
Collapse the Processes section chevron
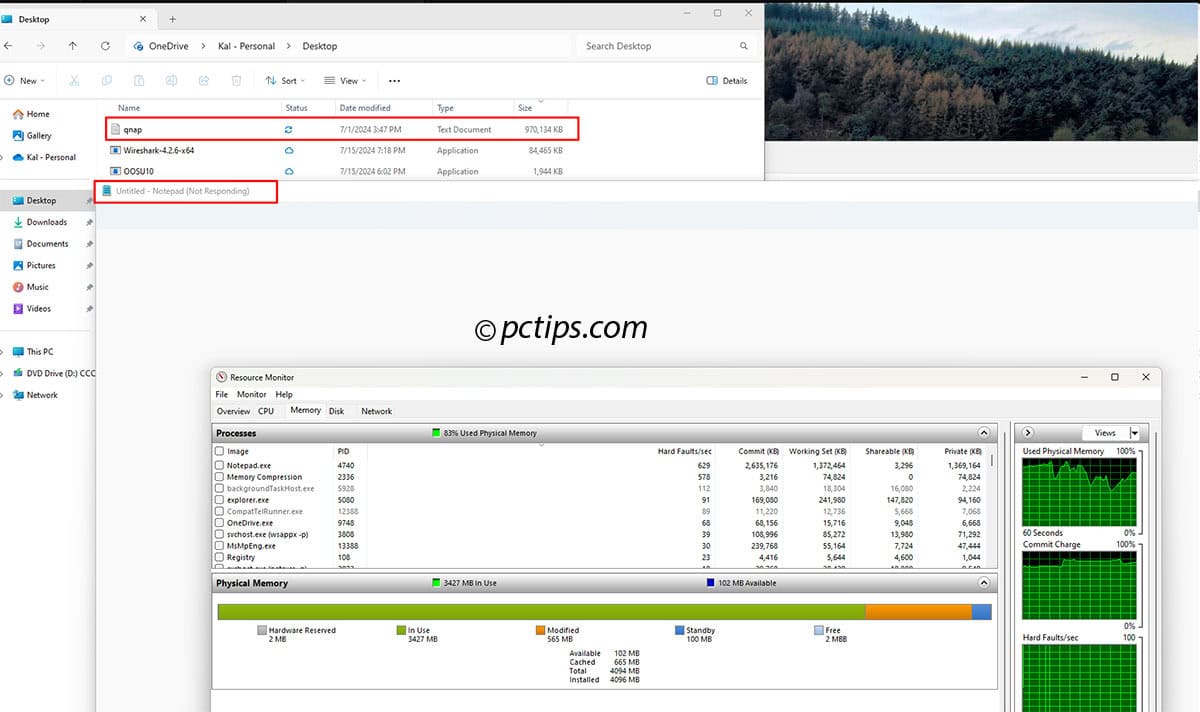[x=984, y=433]
